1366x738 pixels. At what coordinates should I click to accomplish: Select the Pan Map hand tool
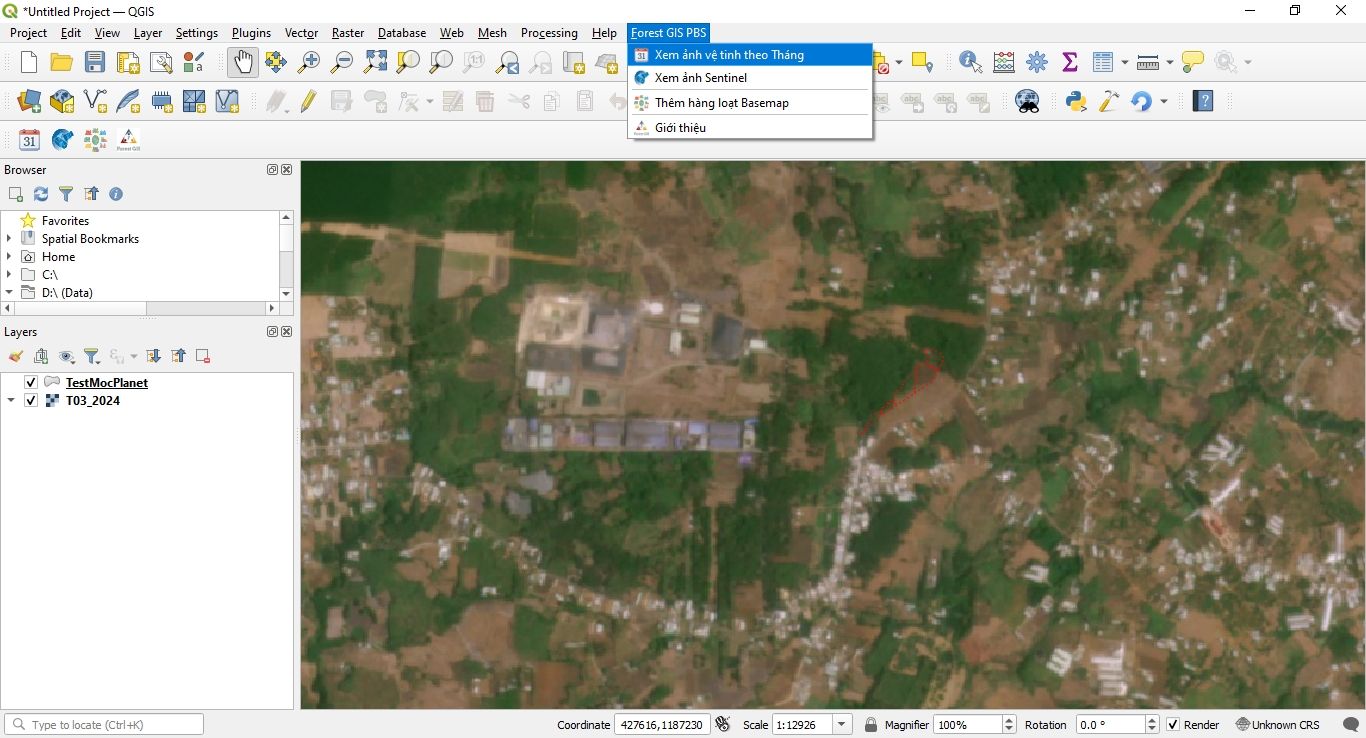[x=243, y=62]
